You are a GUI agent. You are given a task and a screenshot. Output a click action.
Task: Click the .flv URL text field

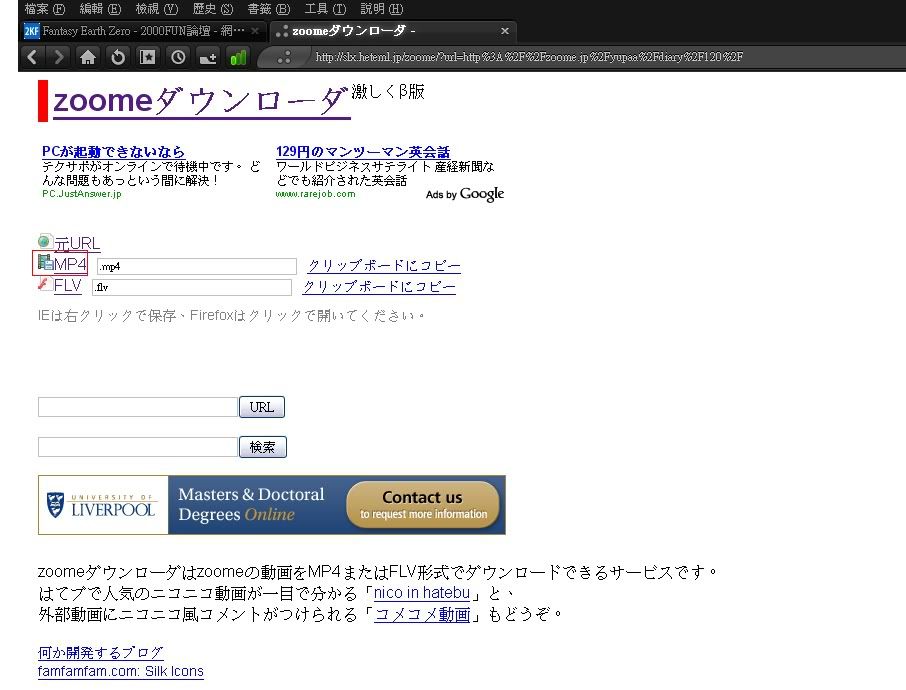click(191, 287)
